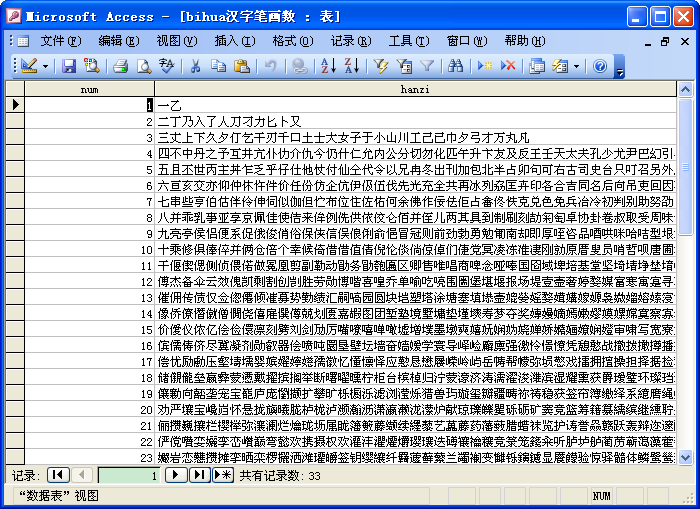Select the num column header
This screenshot has width=700, height=509.
pyautogui.click(x=89, y=89)
